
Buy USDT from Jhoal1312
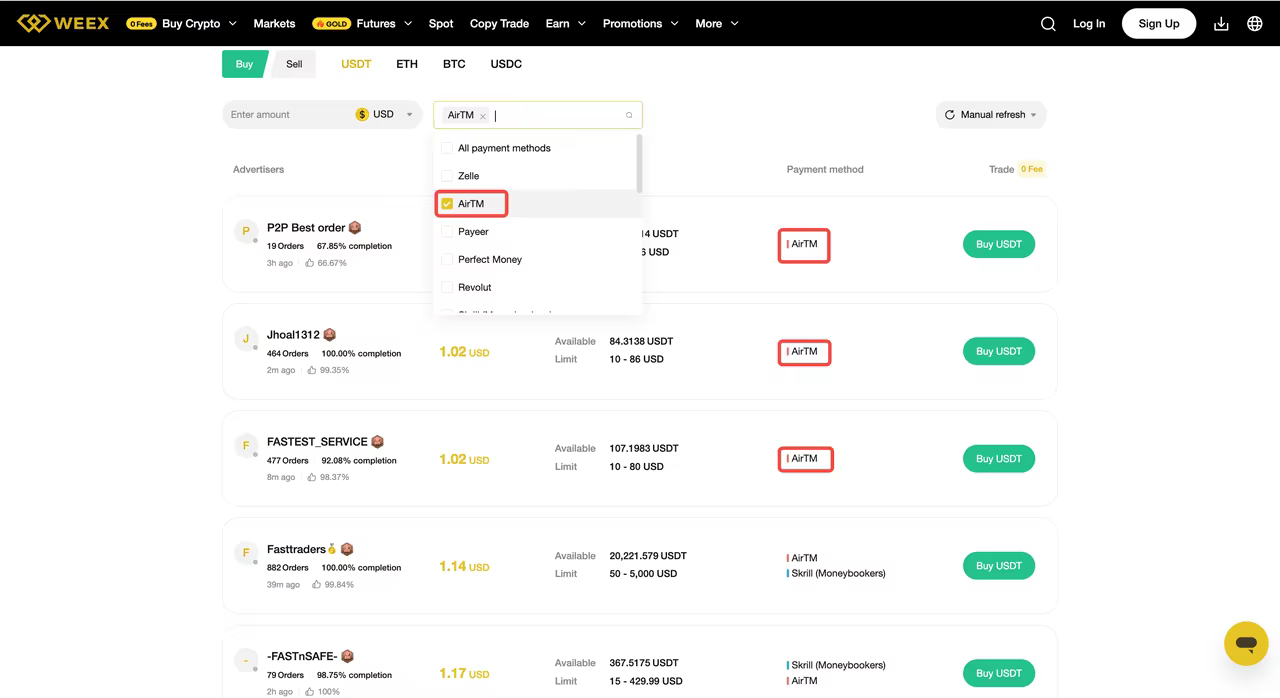pos(998,351)
